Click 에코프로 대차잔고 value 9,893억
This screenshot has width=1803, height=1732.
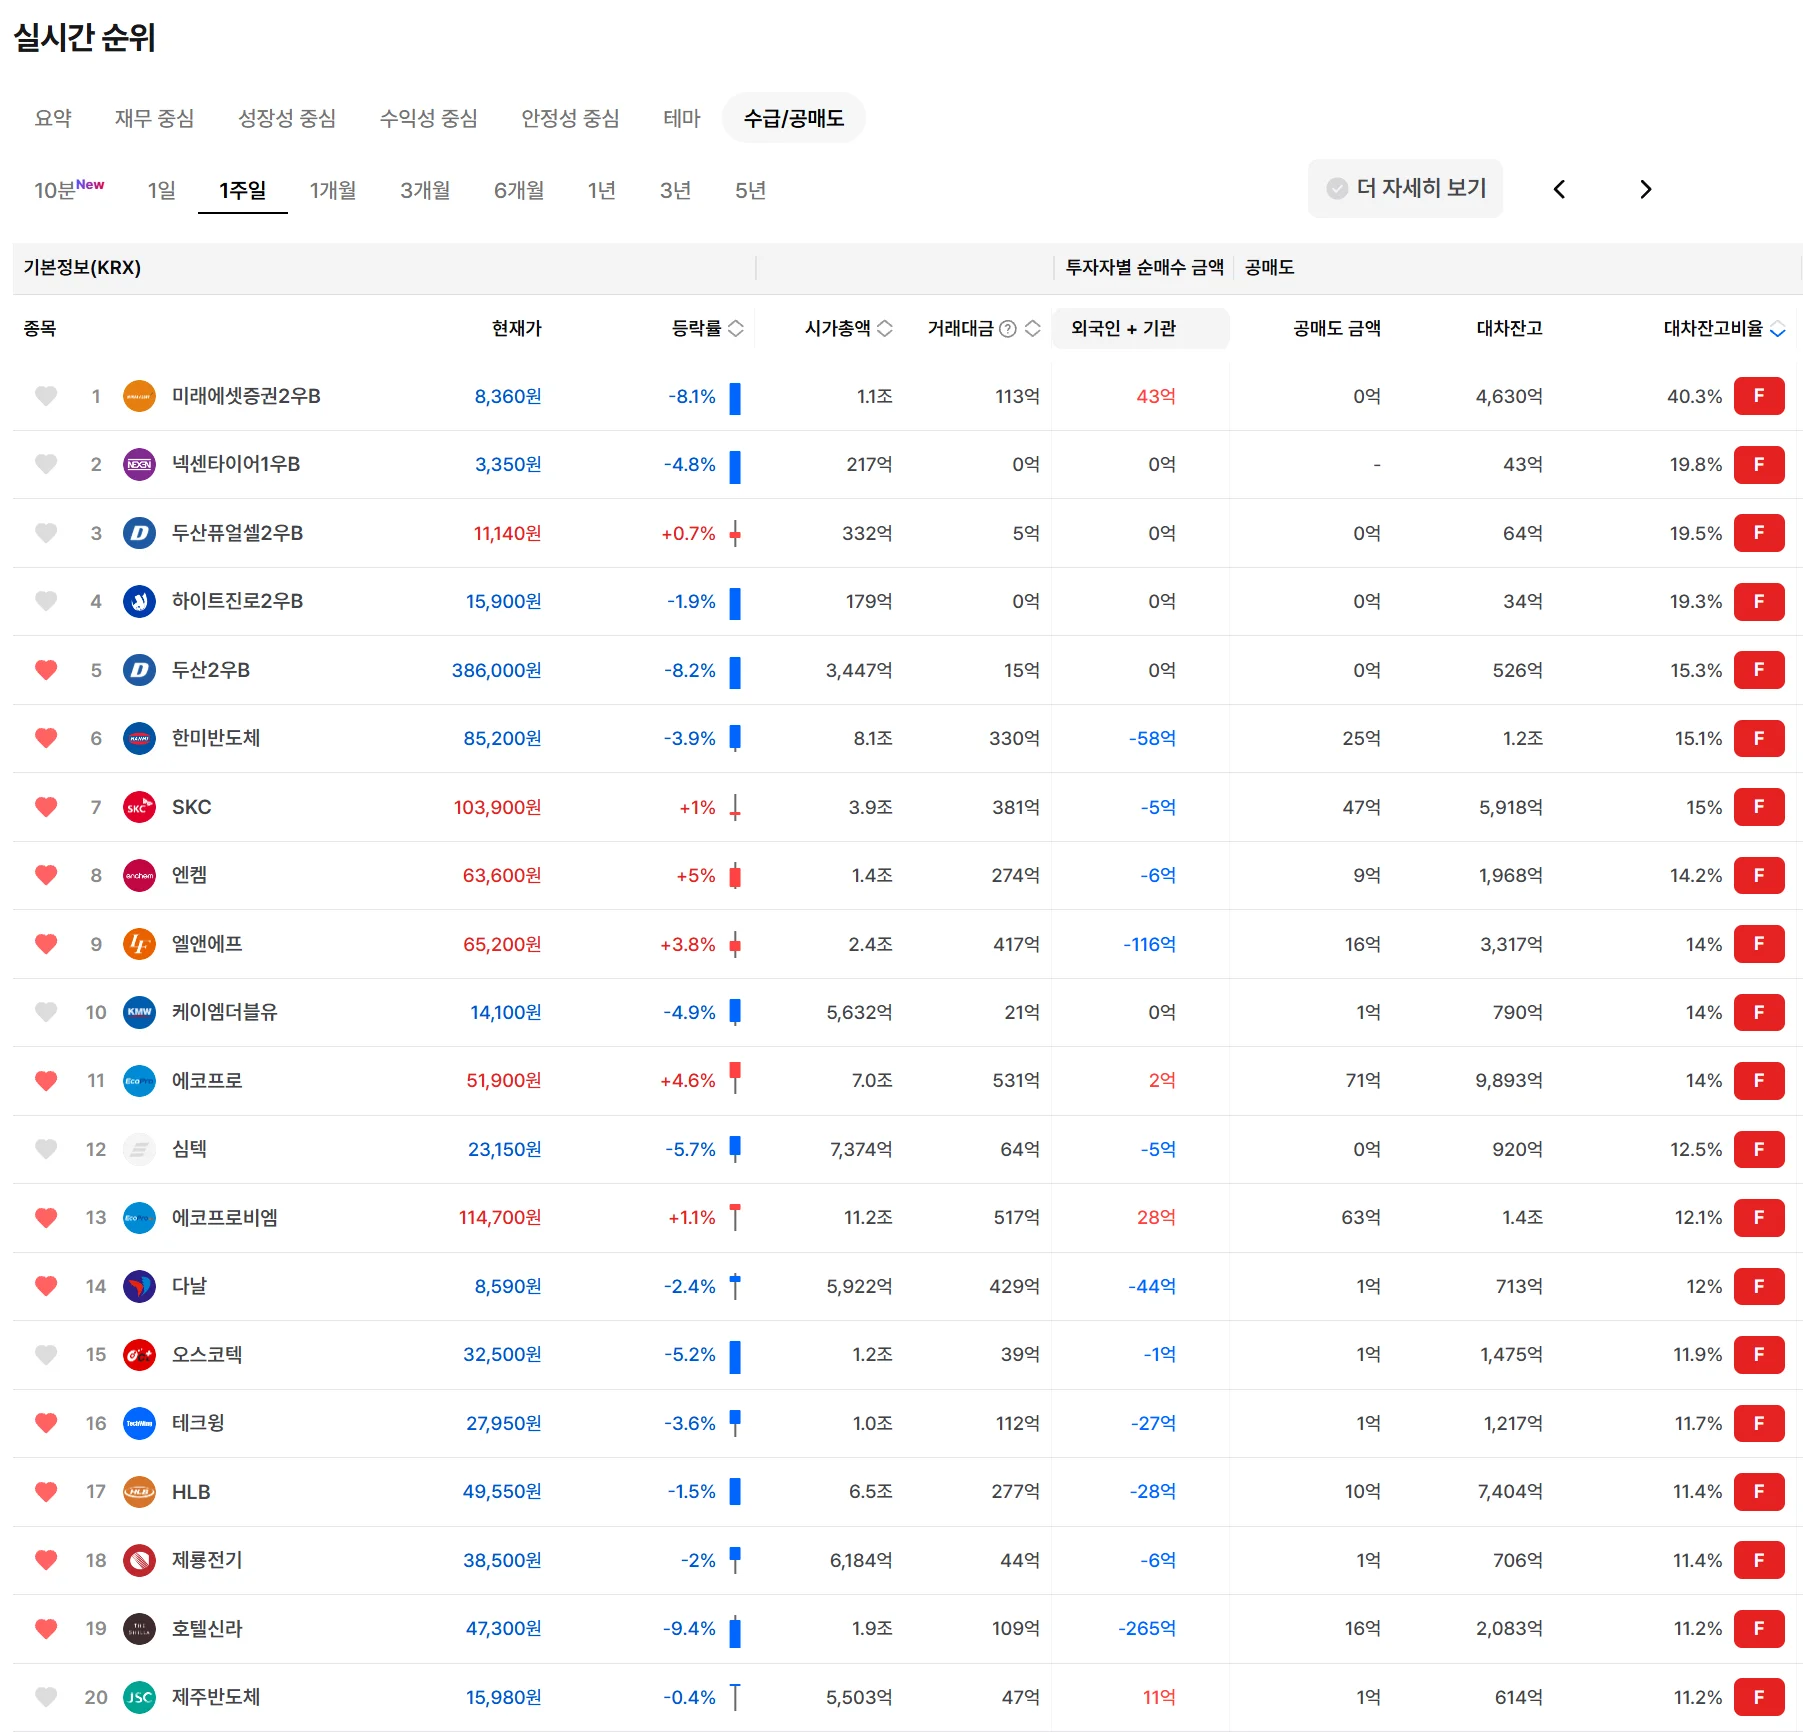pos(1509,1080)
